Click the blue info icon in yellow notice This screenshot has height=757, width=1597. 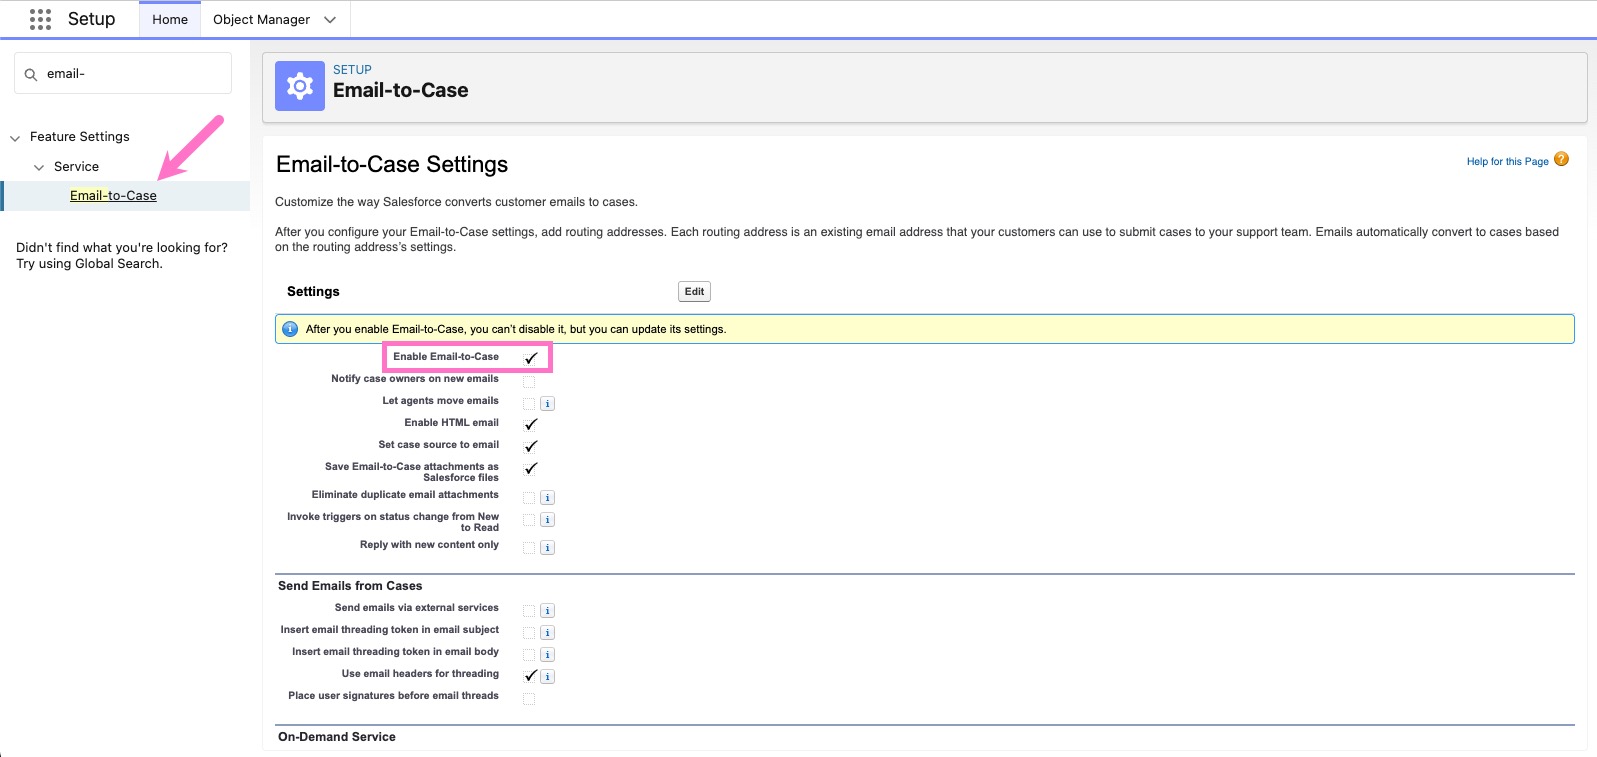pos(290,329)
